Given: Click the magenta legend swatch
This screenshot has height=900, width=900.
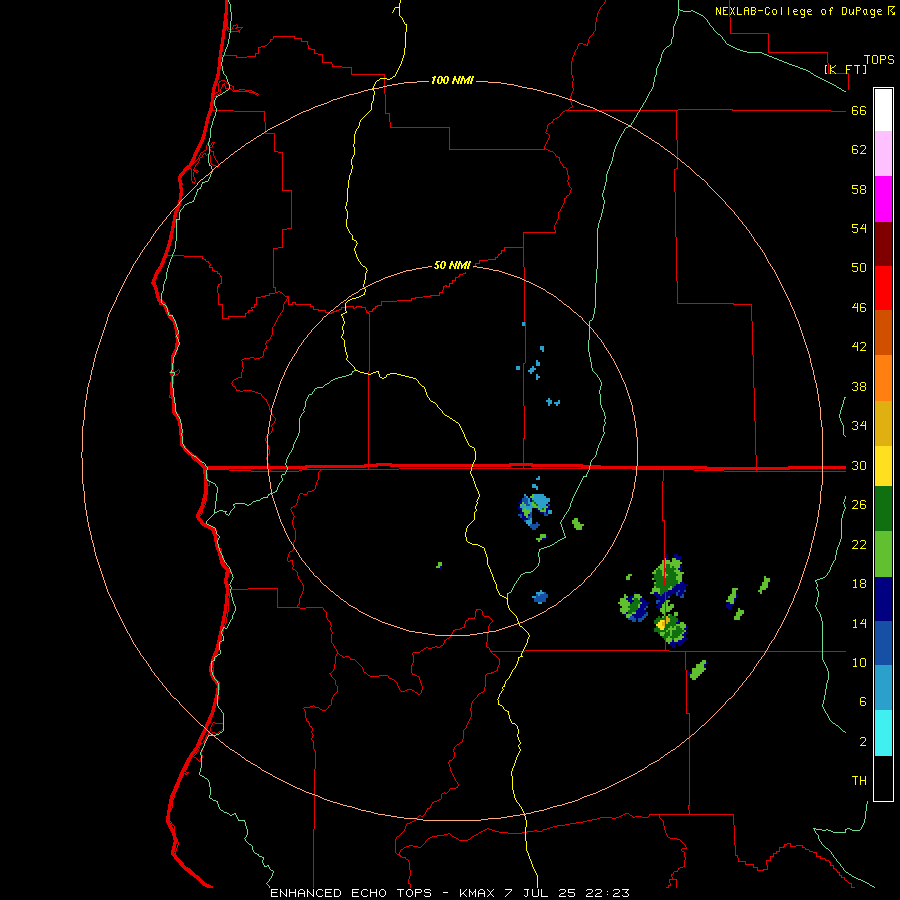Looking at the screenshot, I should point(883,199).
